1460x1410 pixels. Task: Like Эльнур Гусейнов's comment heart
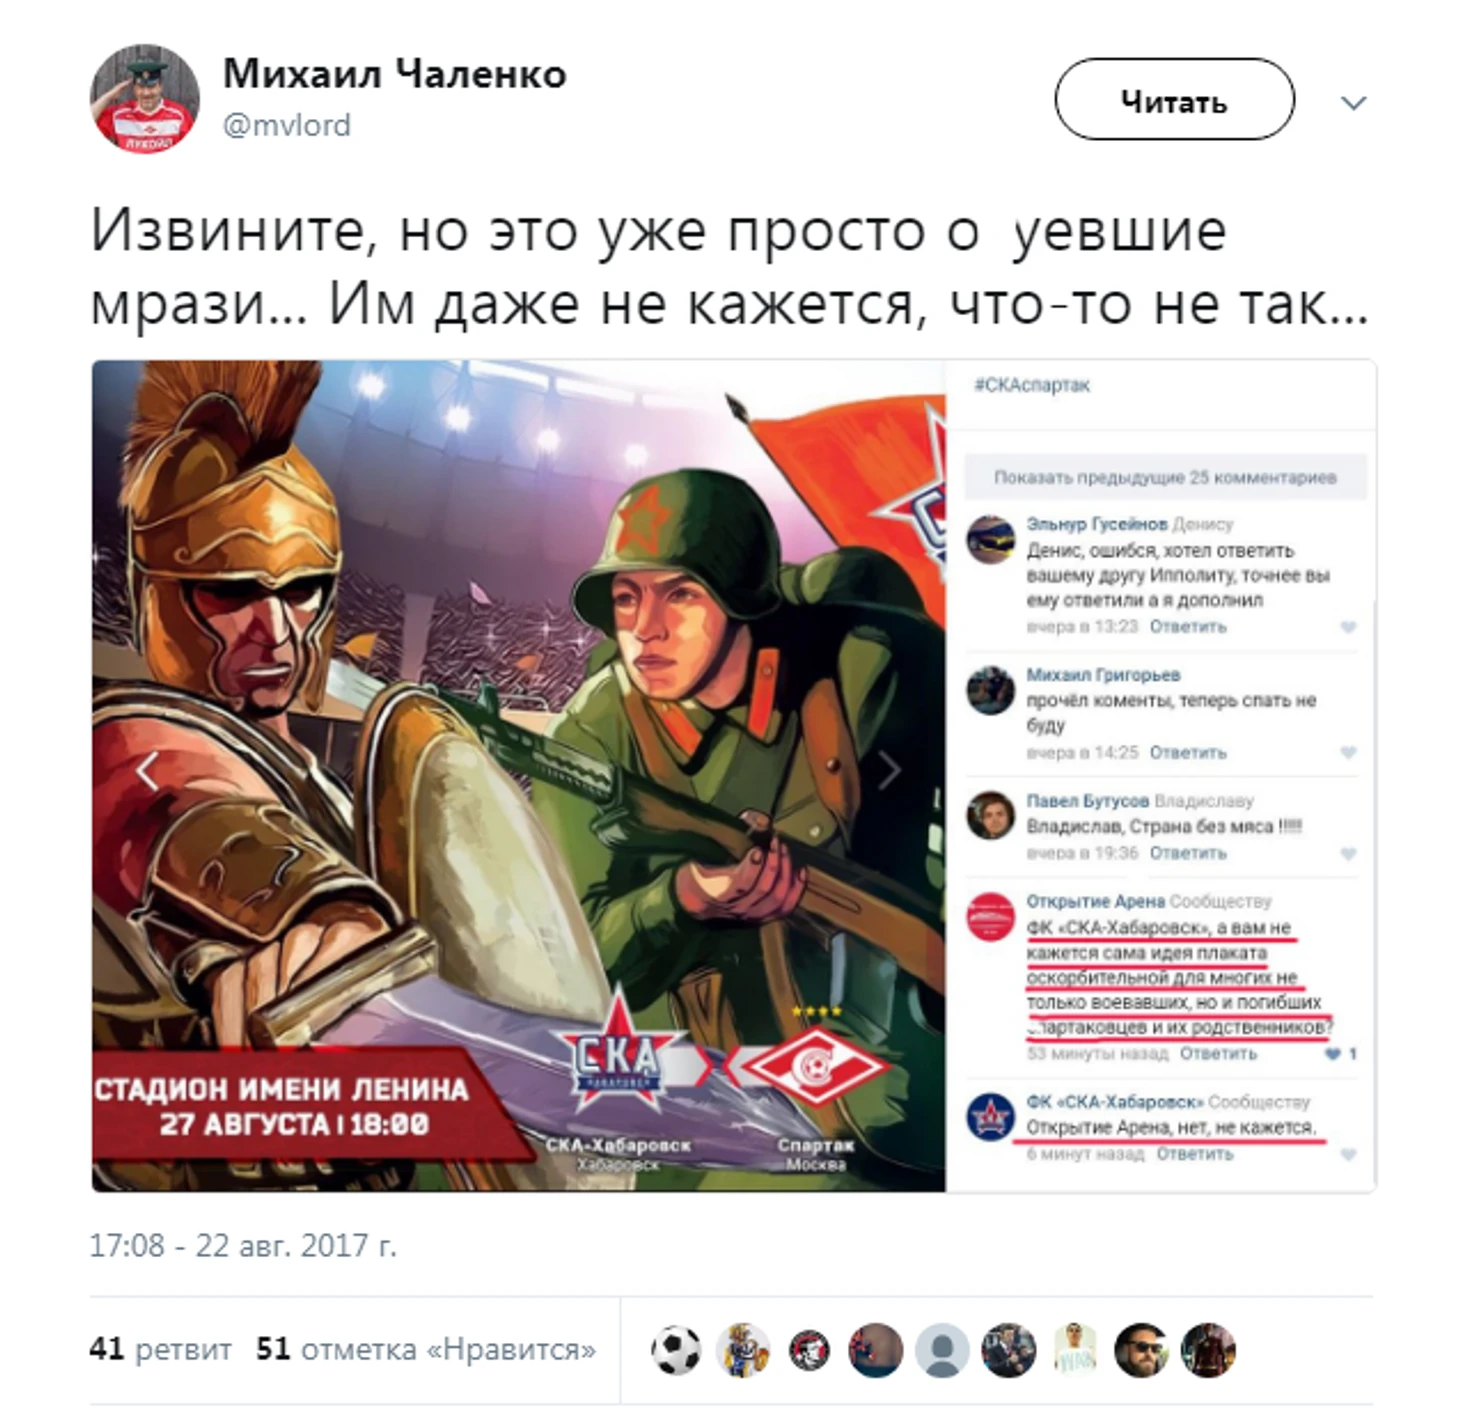pyautogui.click(x=1348, y=627)
